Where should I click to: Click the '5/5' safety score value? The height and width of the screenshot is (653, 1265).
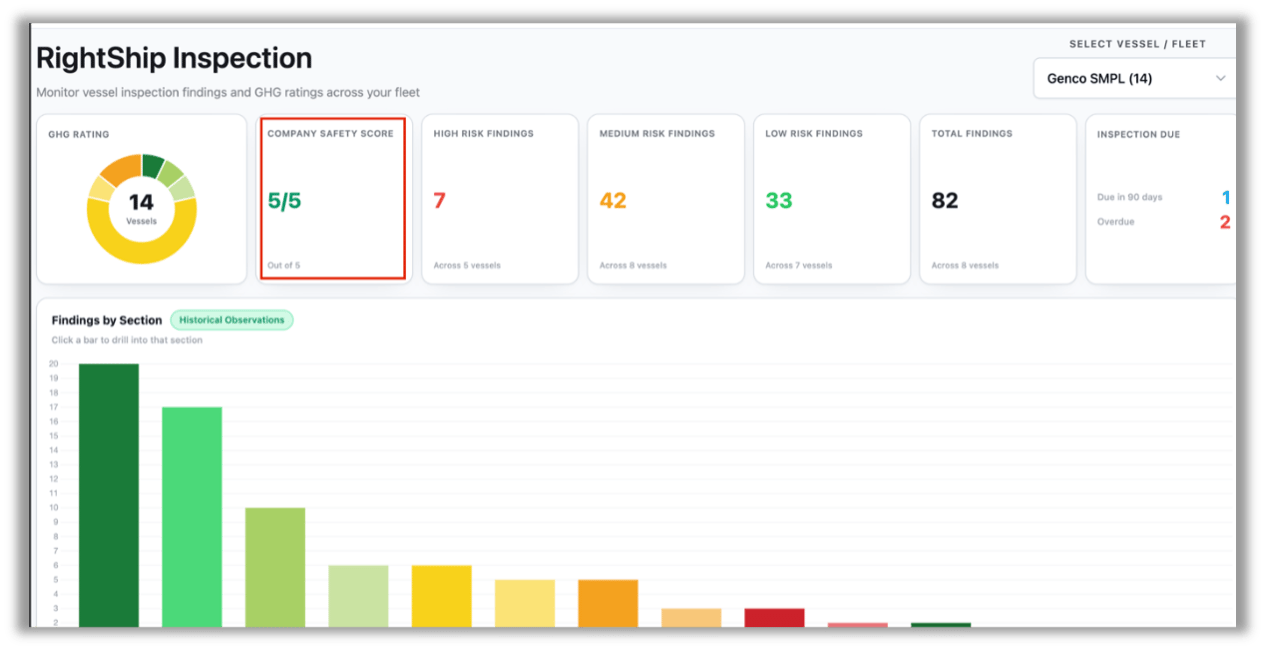point(284,201)
